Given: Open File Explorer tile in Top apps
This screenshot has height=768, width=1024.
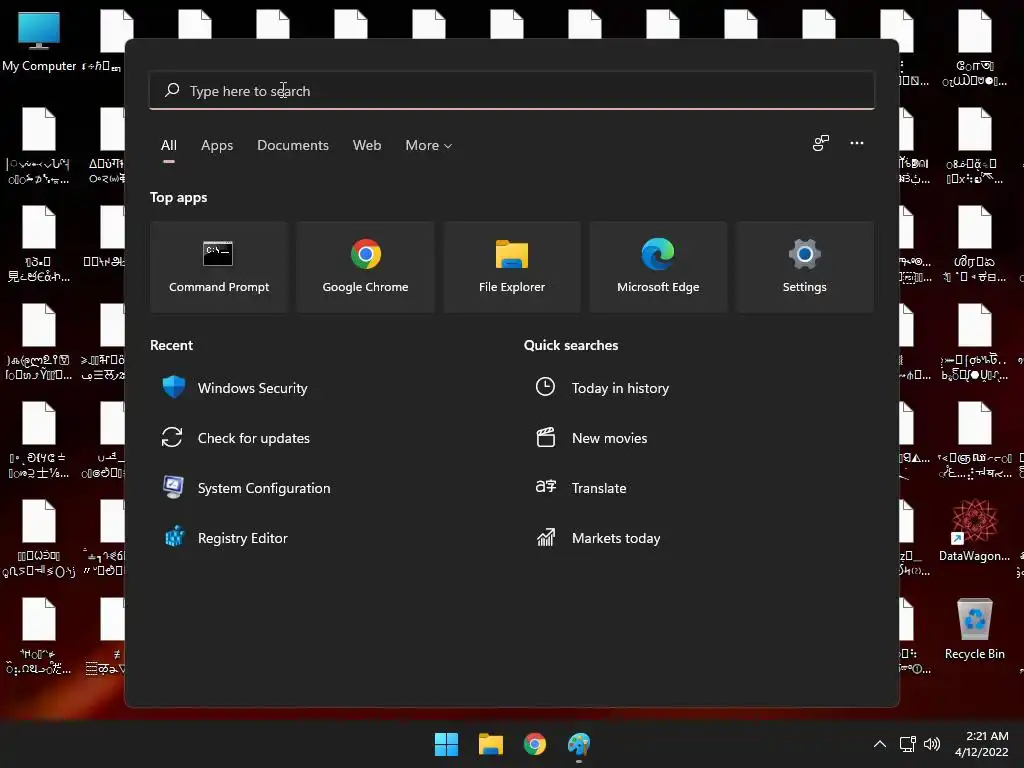Looking at the screenshot, I should tap(511, 266).
